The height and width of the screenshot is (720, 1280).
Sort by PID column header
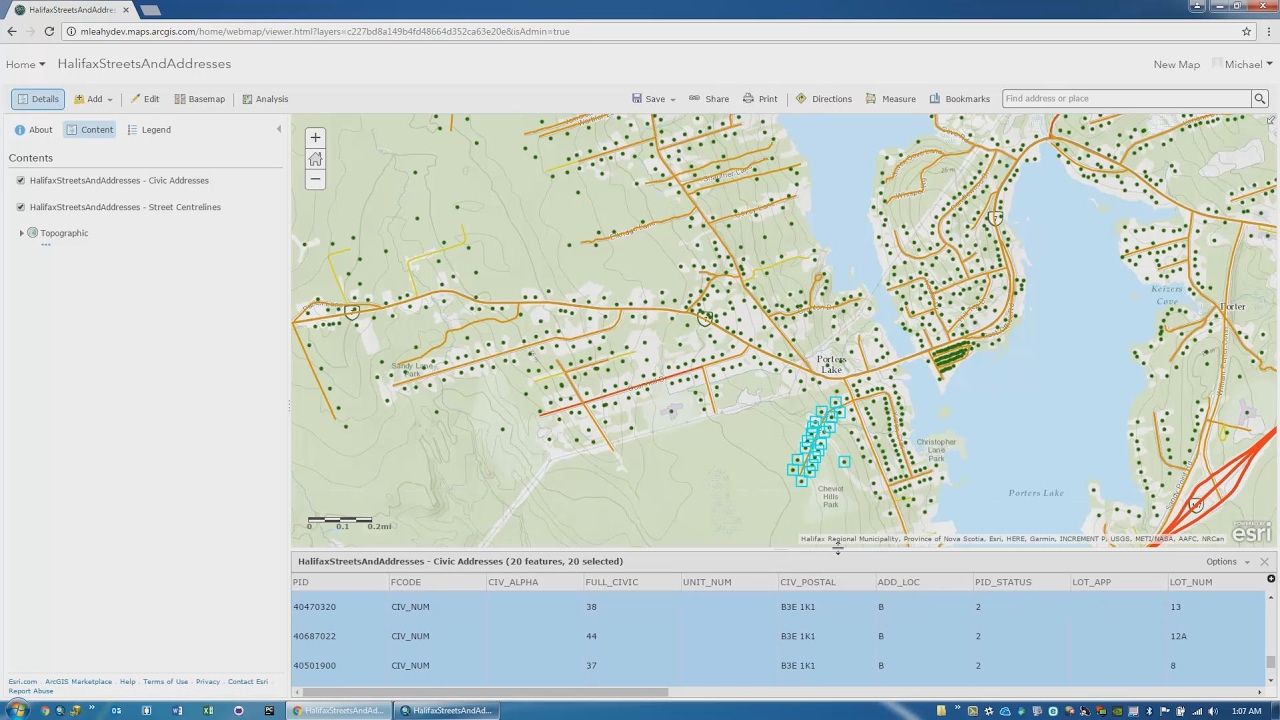pos(300,582)
